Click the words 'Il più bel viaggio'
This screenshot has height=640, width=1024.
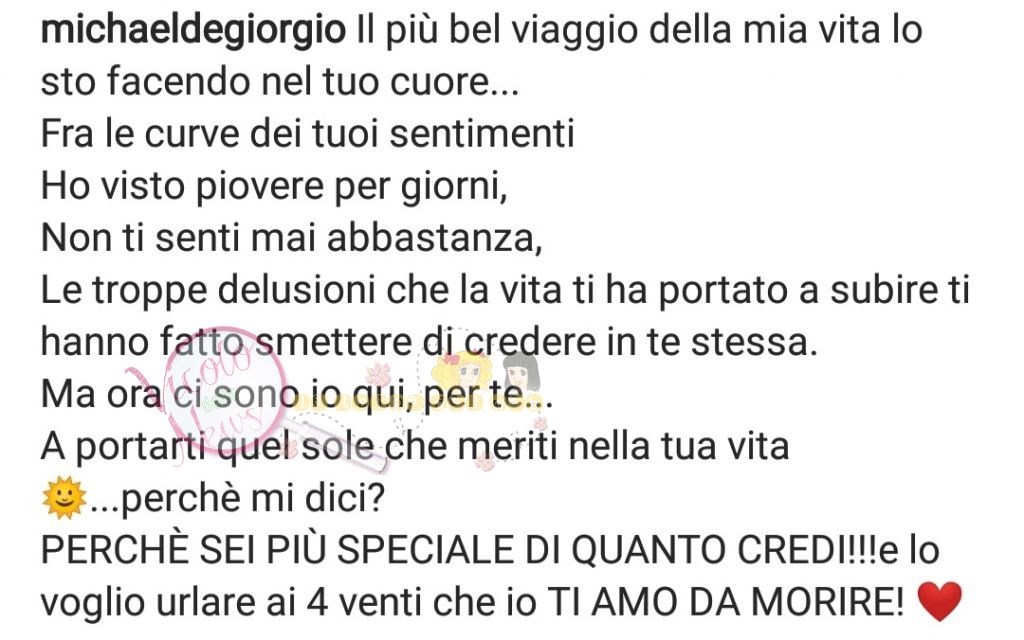click(x=496, y=30)
